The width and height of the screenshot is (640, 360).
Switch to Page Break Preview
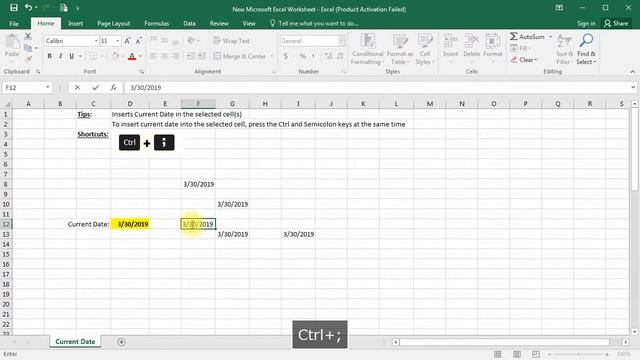536,354
